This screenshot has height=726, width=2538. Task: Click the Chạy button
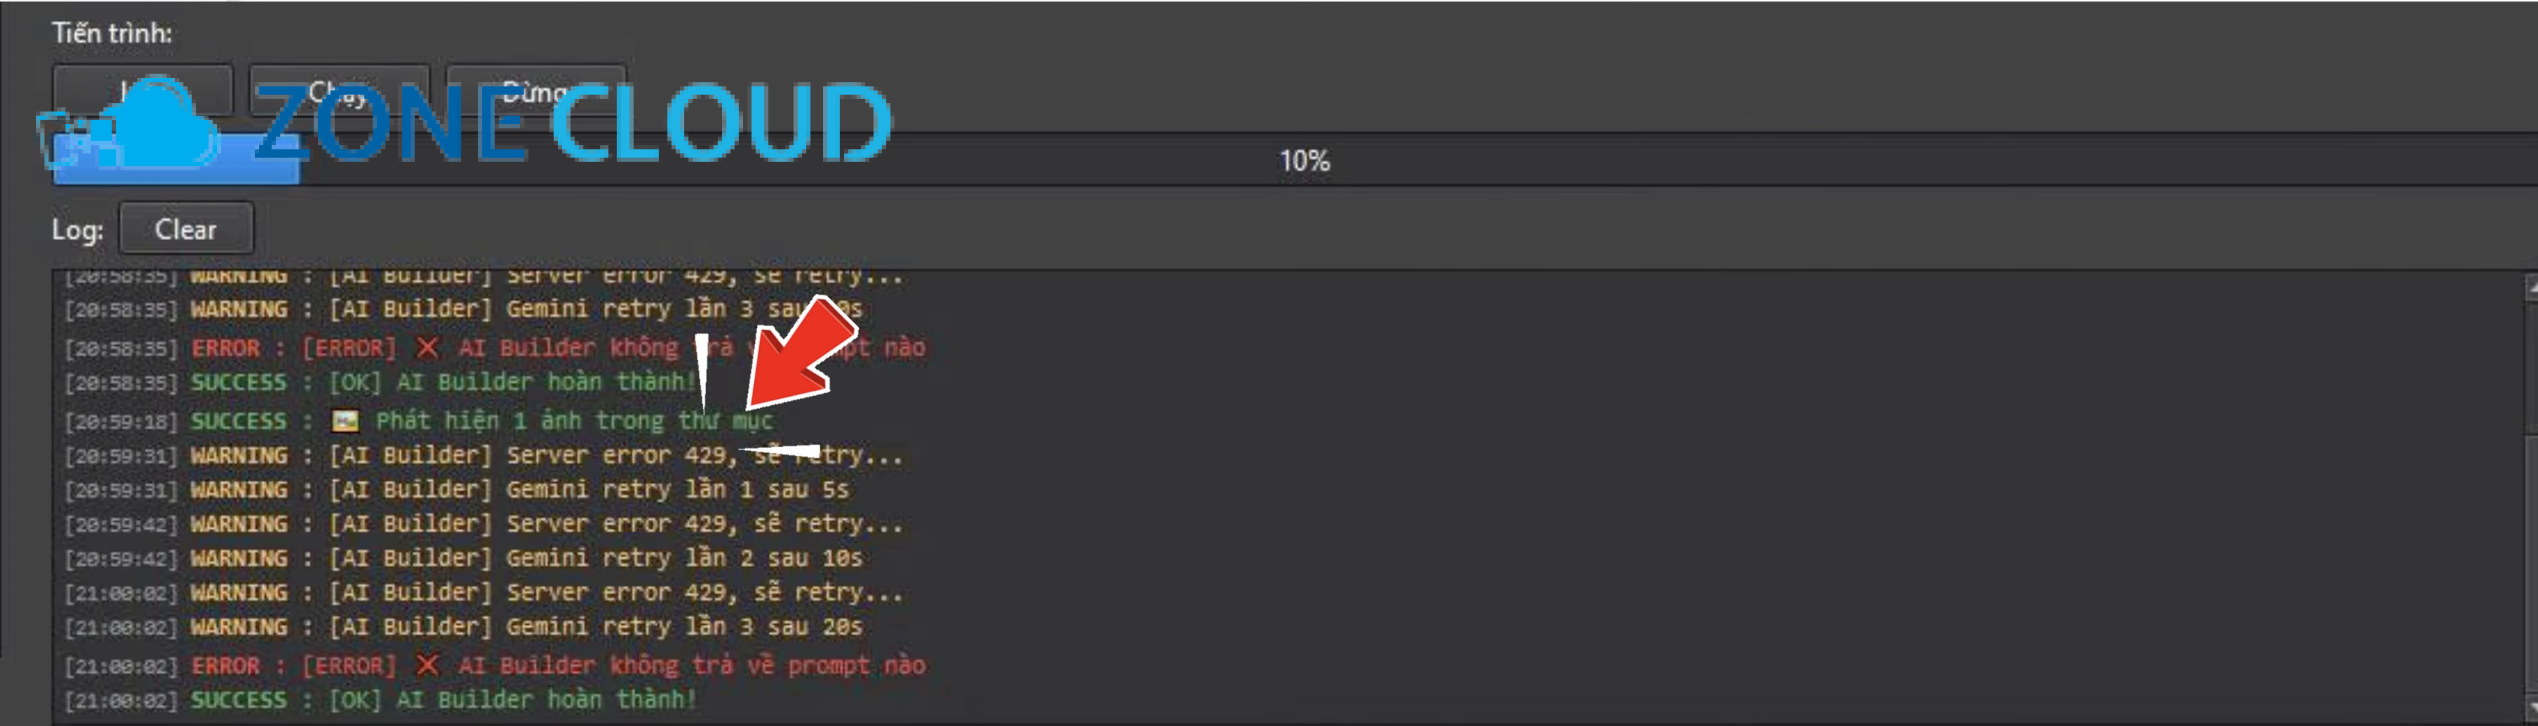pyautogui.click(x=339, y=91)
